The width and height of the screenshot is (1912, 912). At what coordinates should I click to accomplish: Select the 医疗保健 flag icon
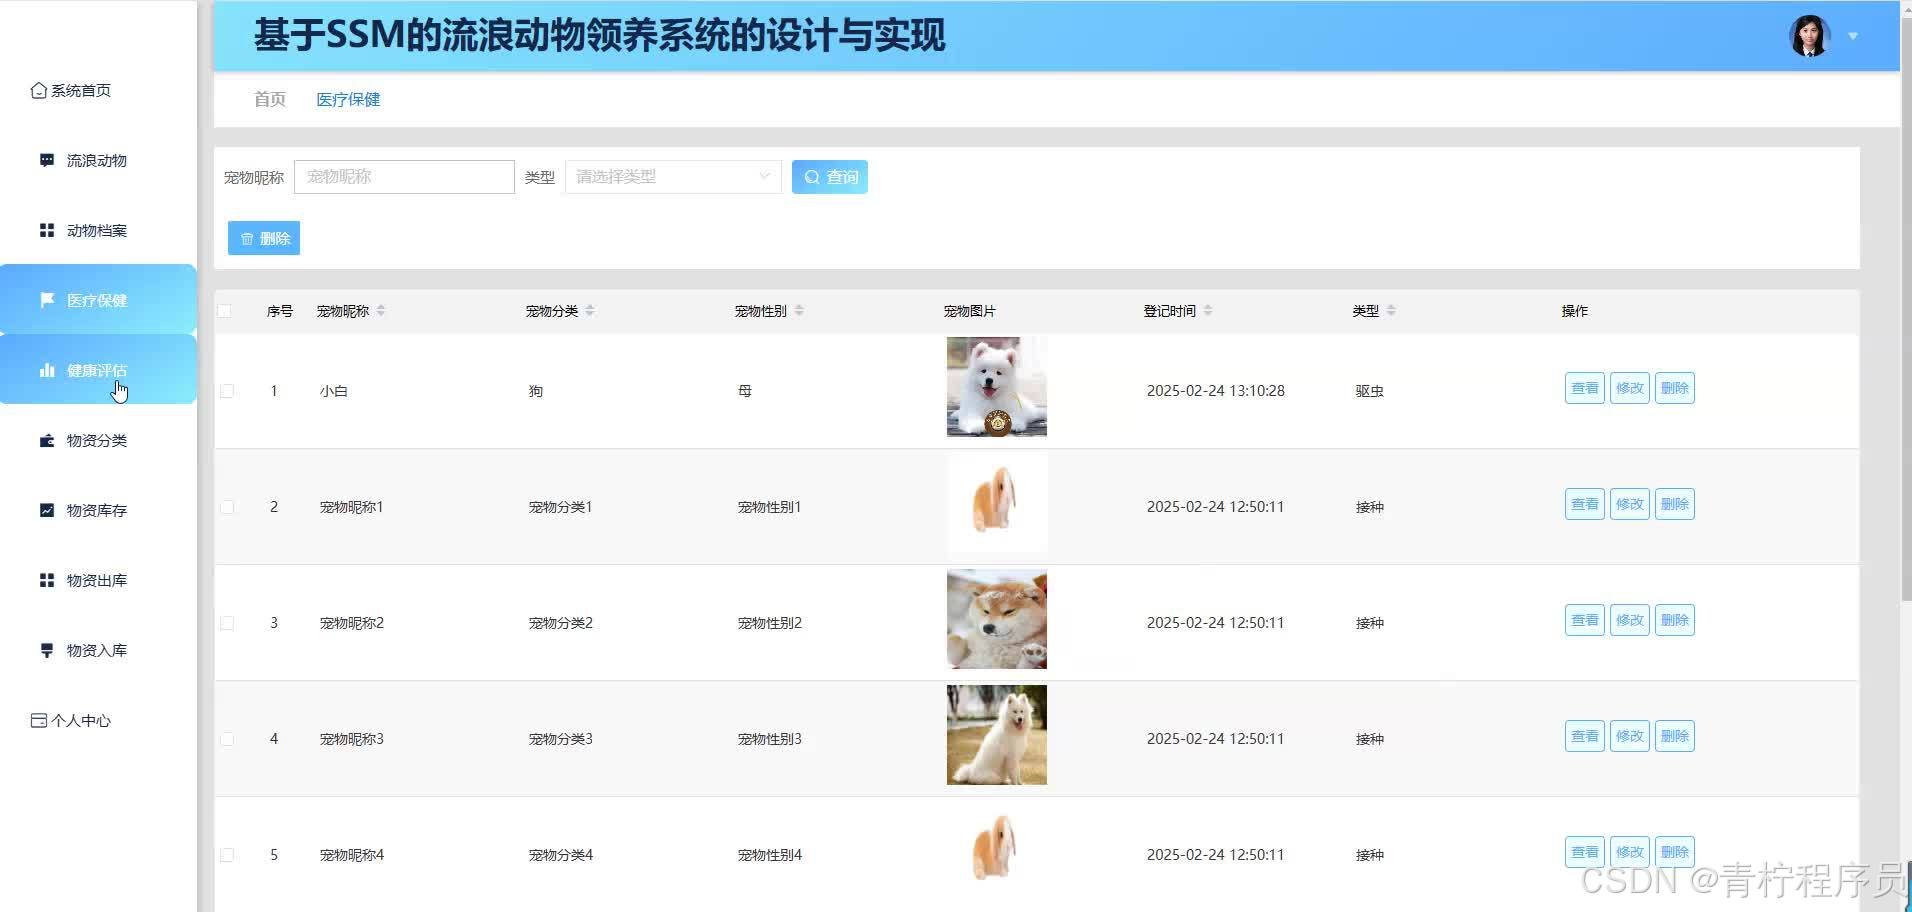coord(47,300)
